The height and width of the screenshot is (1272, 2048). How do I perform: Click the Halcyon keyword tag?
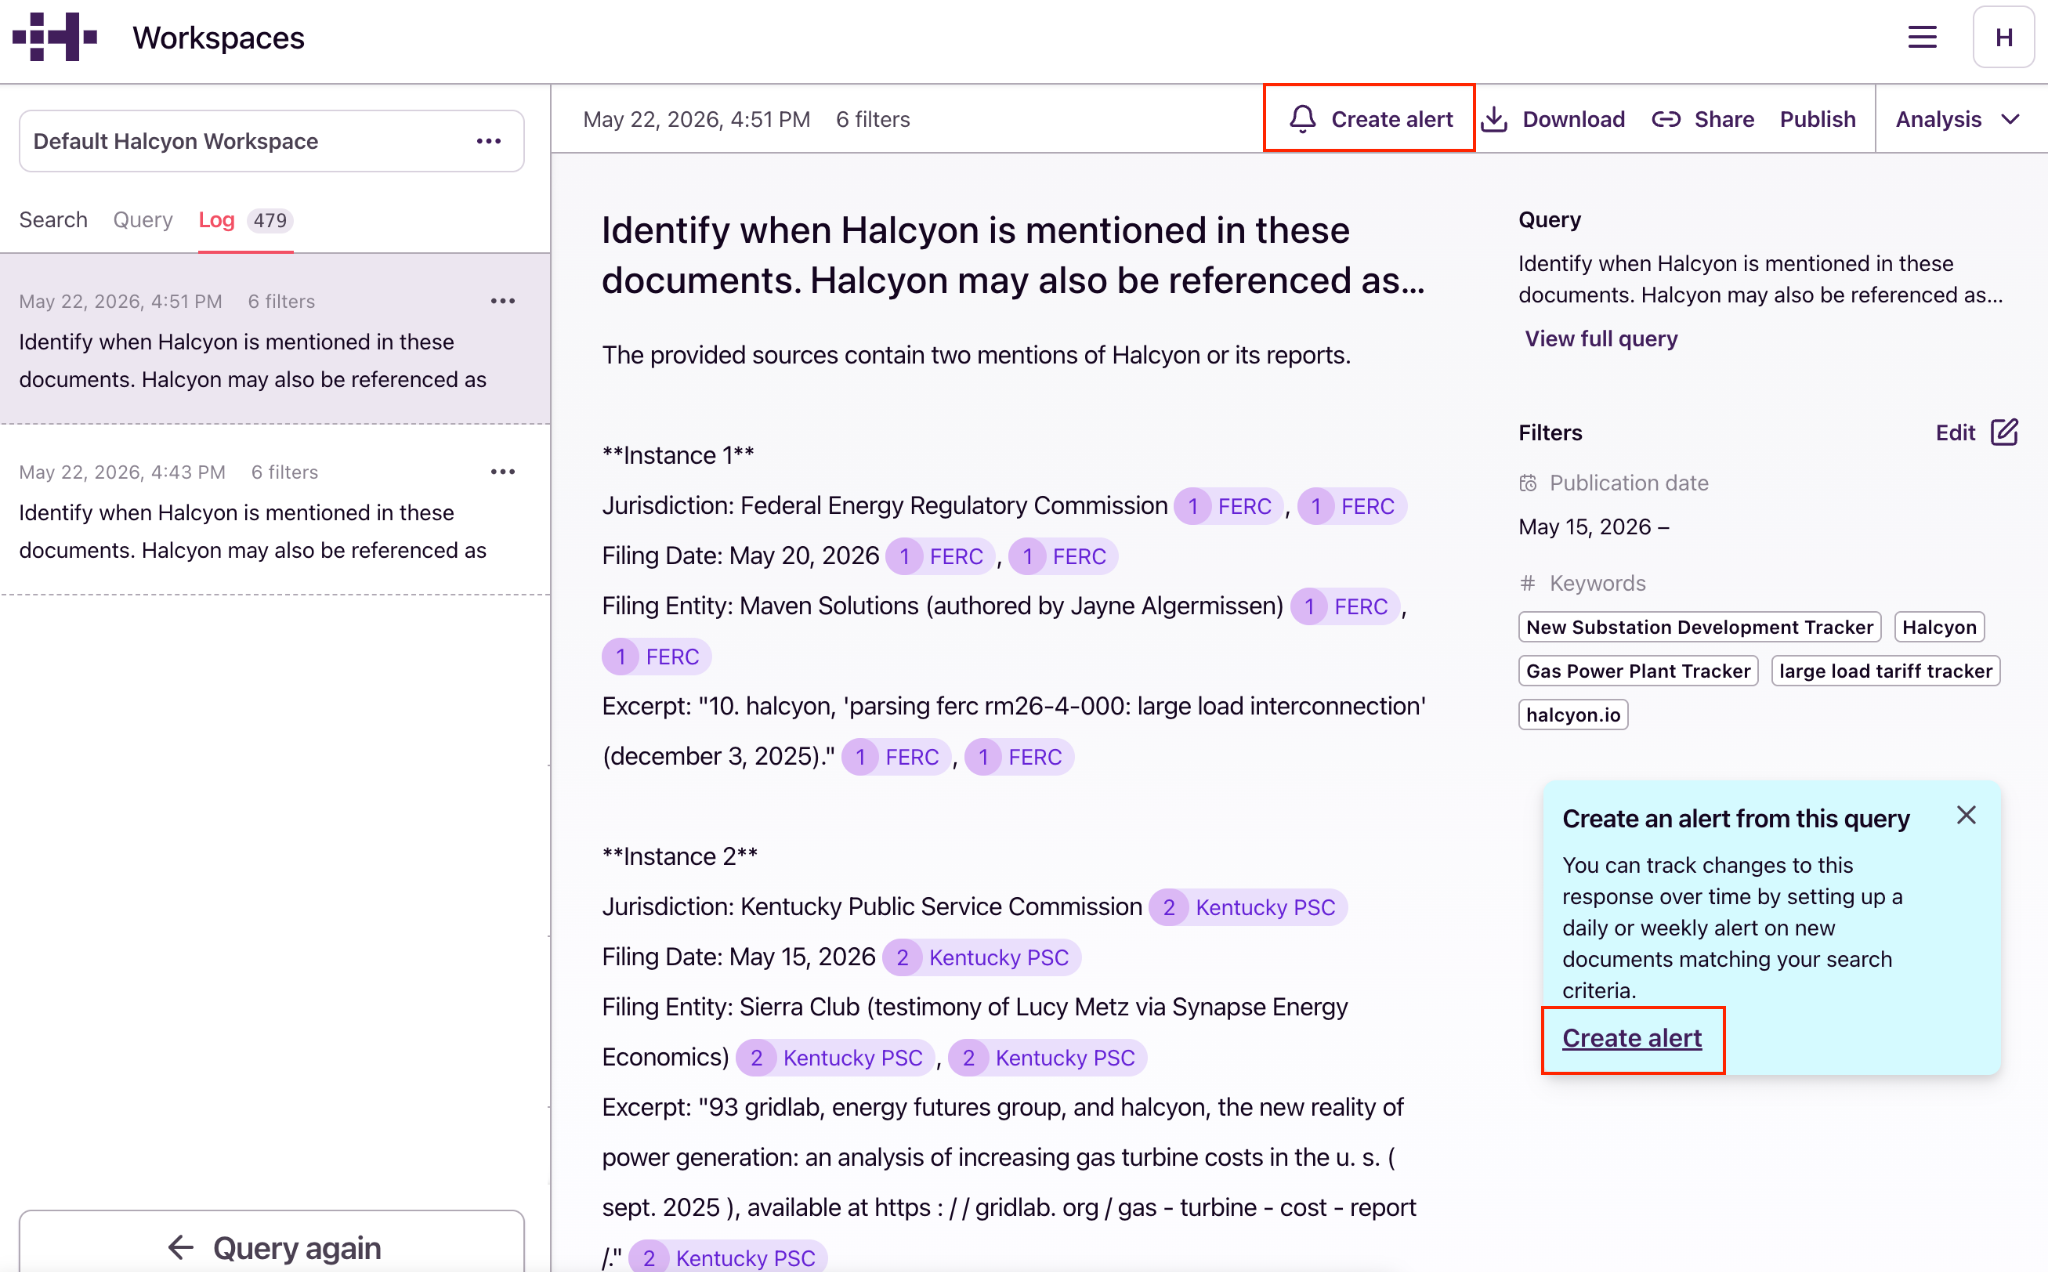pyautogui.click(x=1940, y=627)
